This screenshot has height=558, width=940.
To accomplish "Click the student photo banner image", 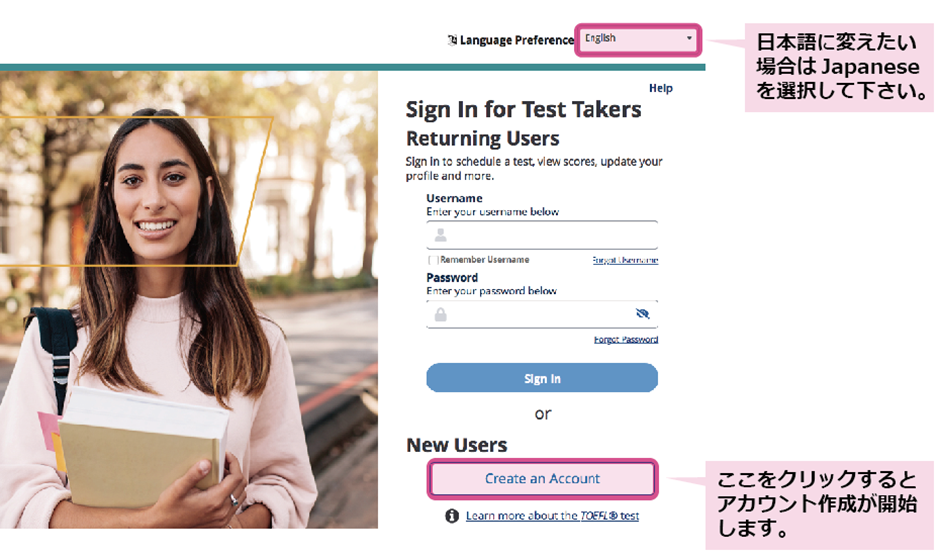I will click(189, 300).
